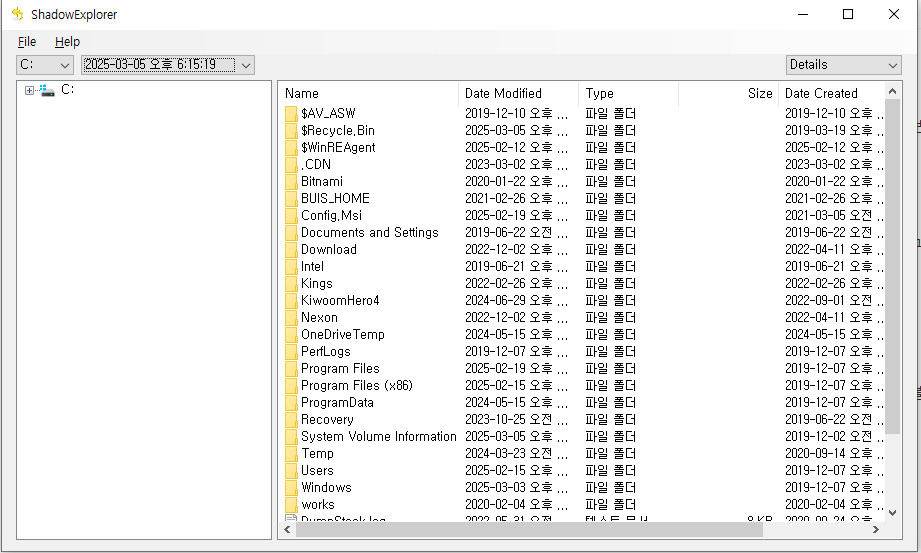Screen dimensions: 921x553
Task: Click the vertical scrollbar down arrow
Action: coord(892,512)
